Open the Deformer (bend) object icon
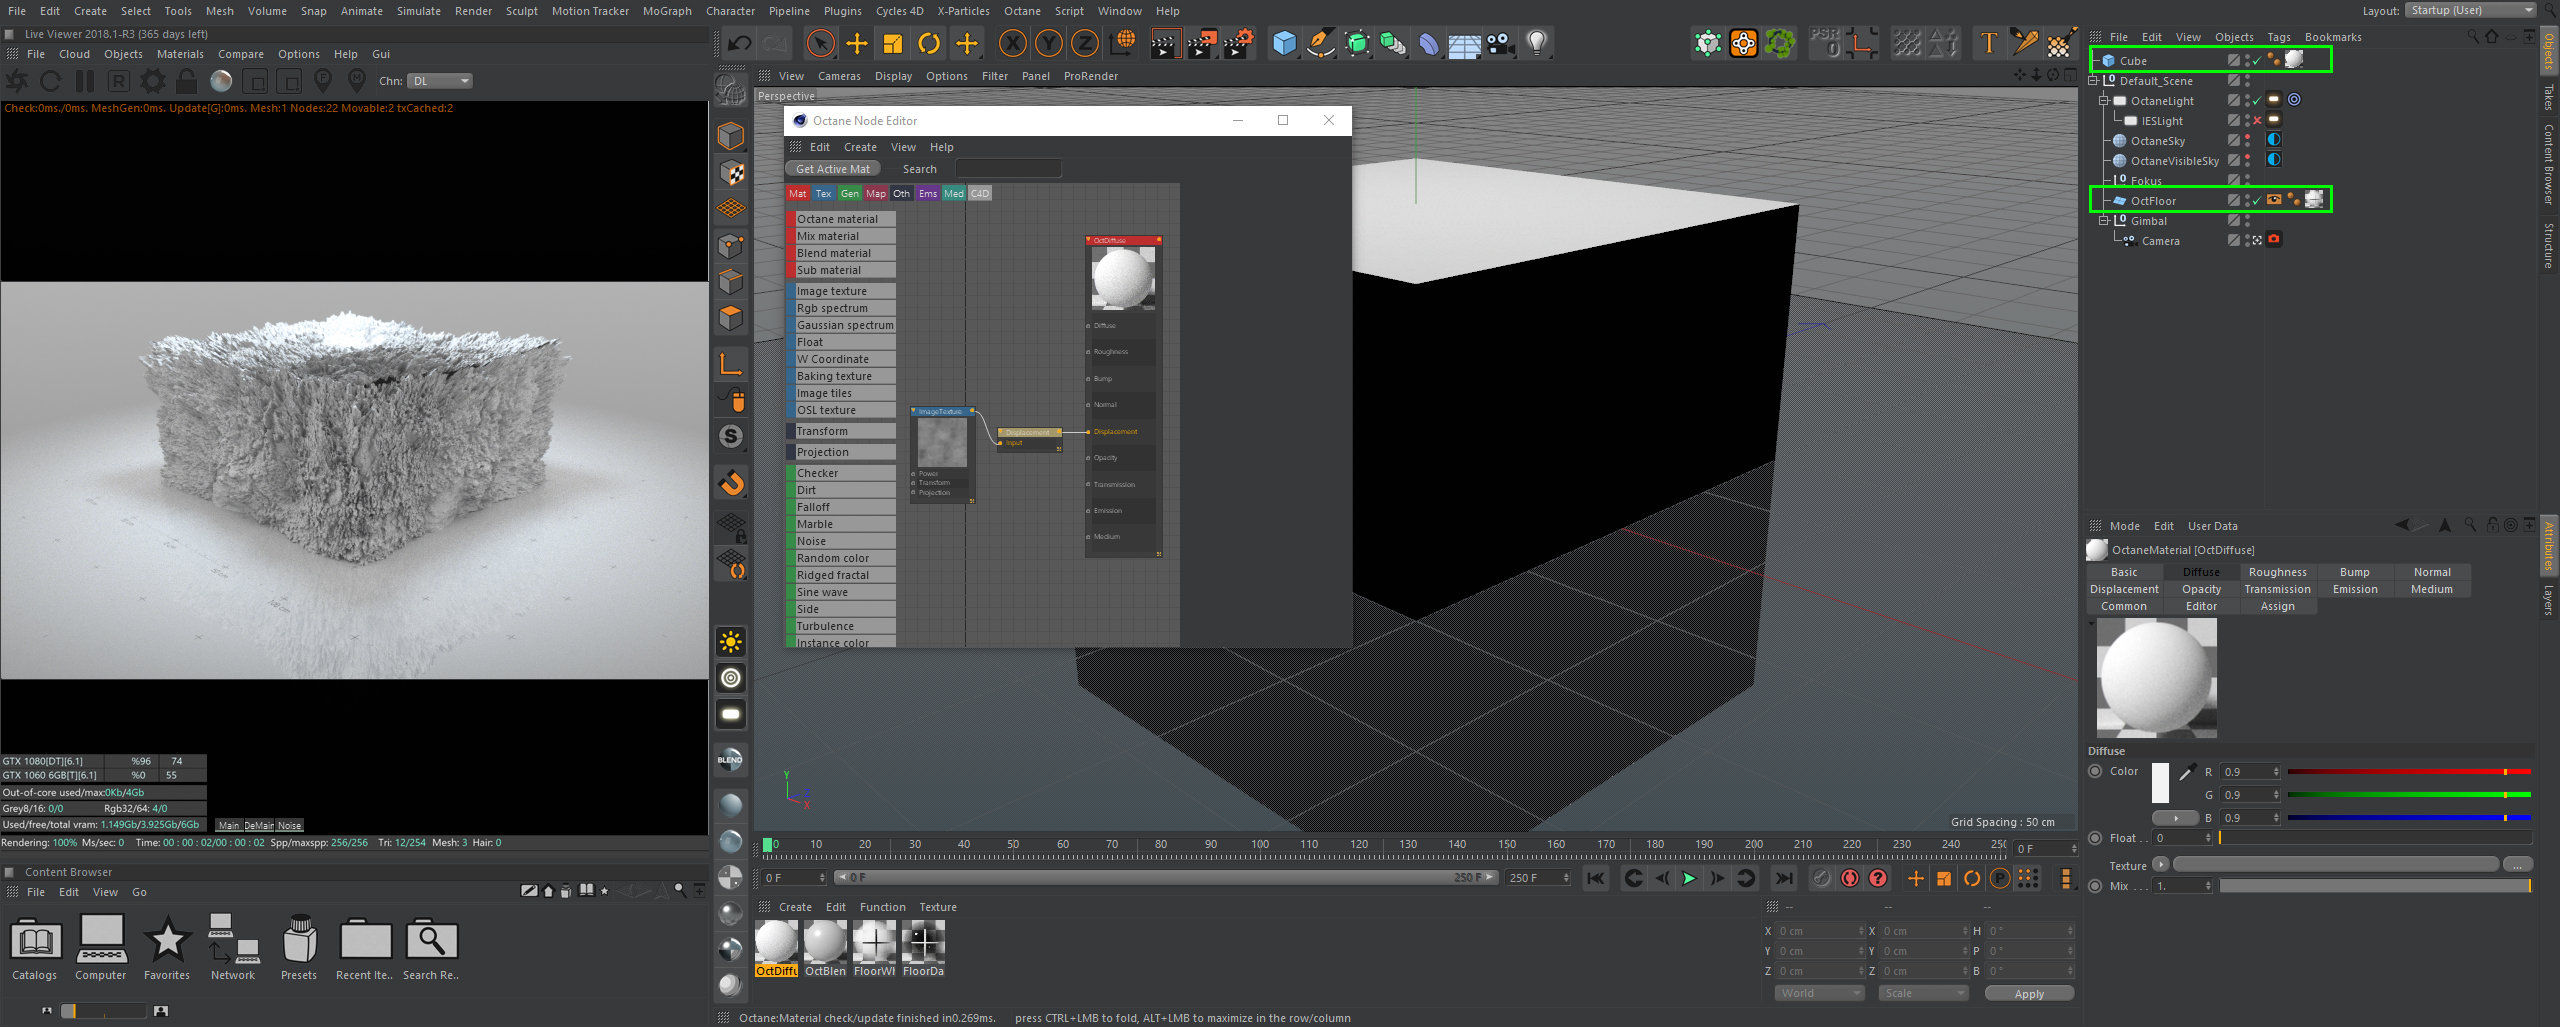Screen dimensions: 2560x1027 [1428, 43]
